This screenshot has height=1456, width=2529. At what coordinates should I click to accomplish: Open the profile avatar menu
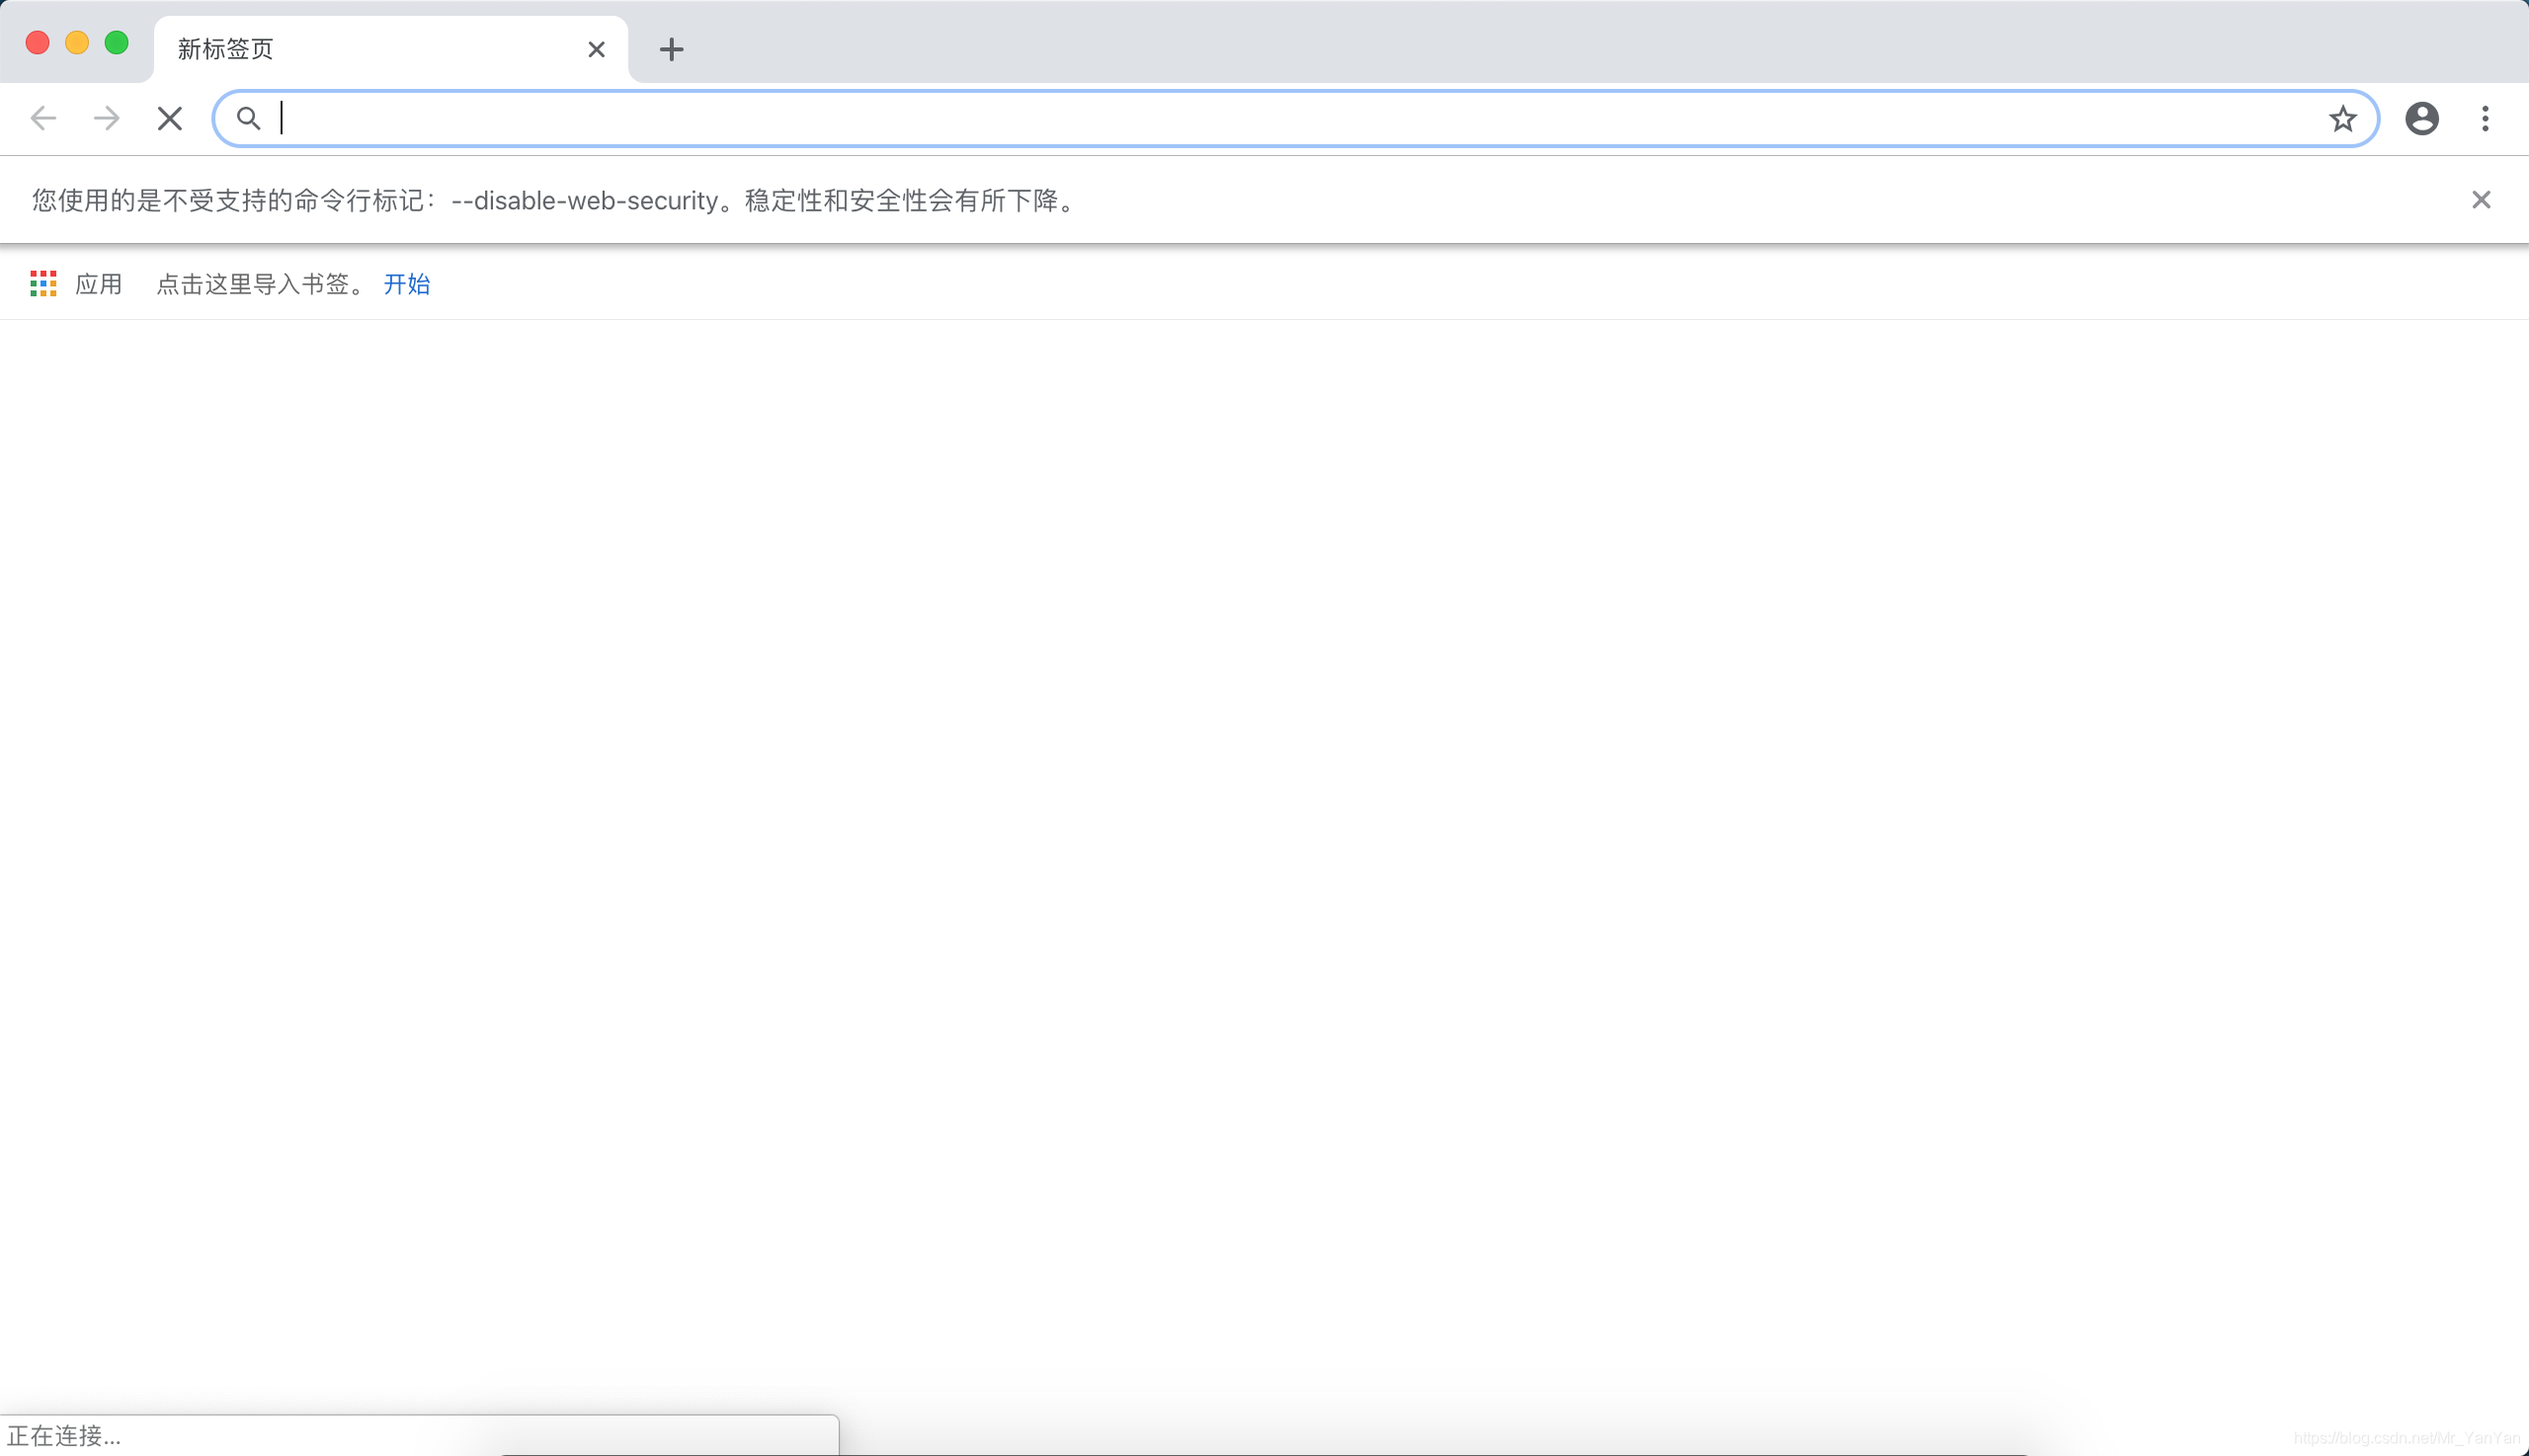(x=2421, y=118)
